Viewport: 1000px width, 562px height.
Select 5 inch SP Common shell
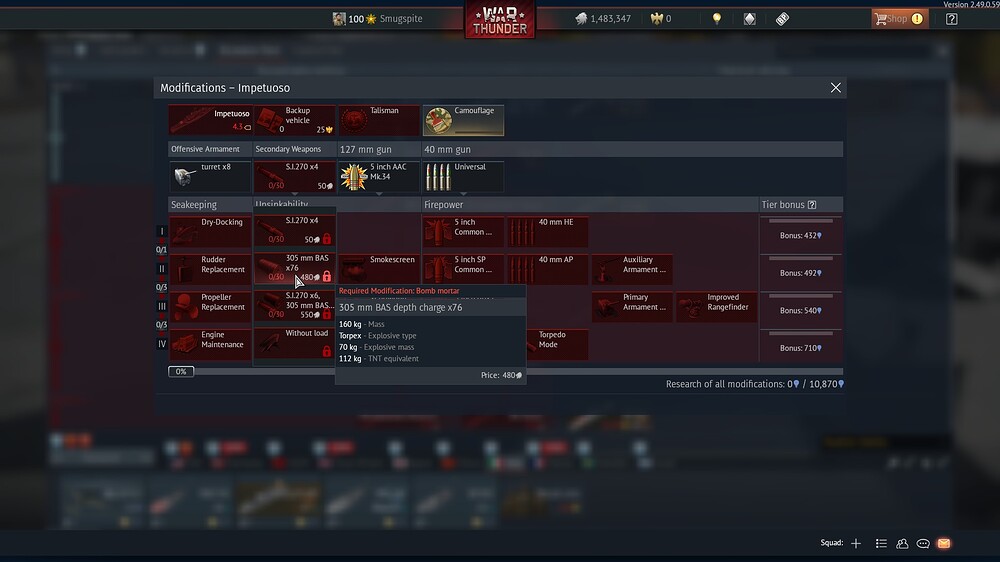click(463, 269)
